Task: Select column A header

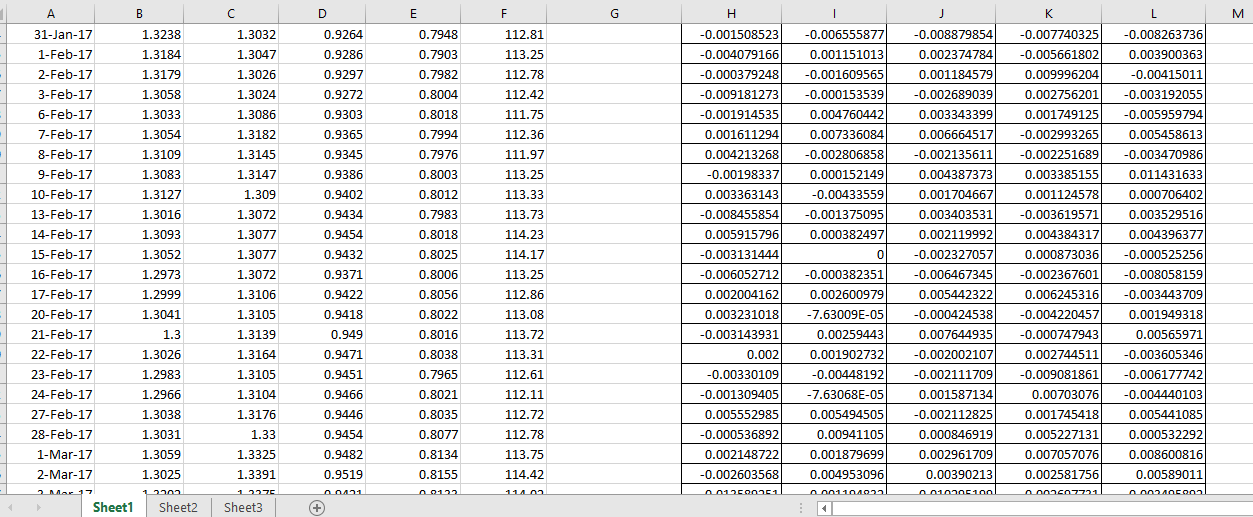Action: click(x=50, y=12)
